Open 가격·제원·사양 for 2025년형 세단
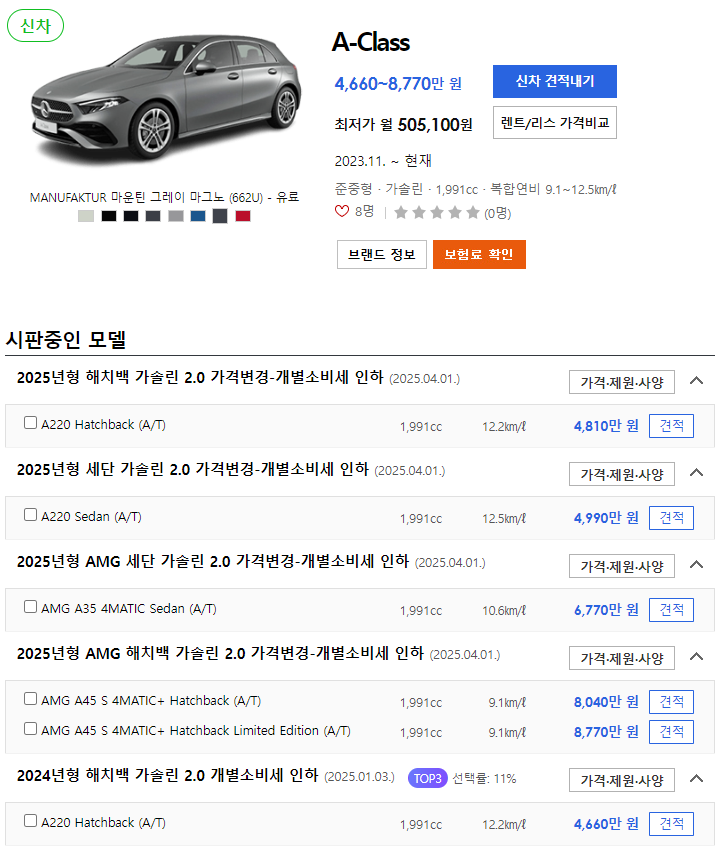The image size is (721, 848). click(x=622, y=474)
